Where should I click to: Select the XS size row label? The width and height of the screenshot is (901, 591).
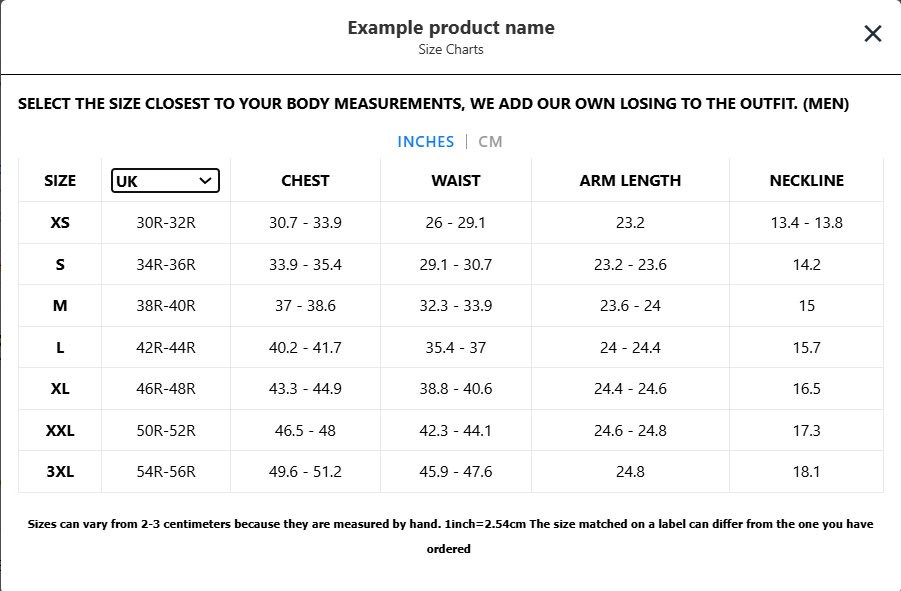pyautogui.click(x=60, y=223)
